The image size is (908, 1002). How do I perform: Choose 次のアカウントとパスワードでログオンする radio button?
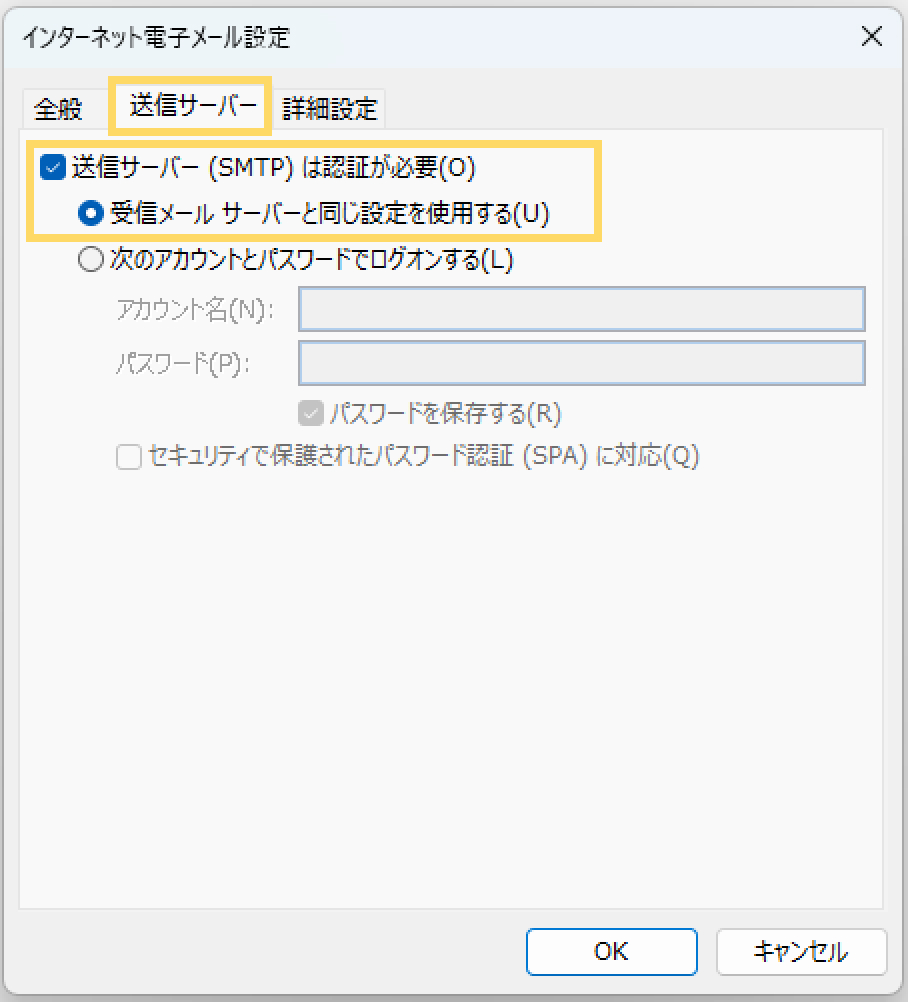(91, 260)
